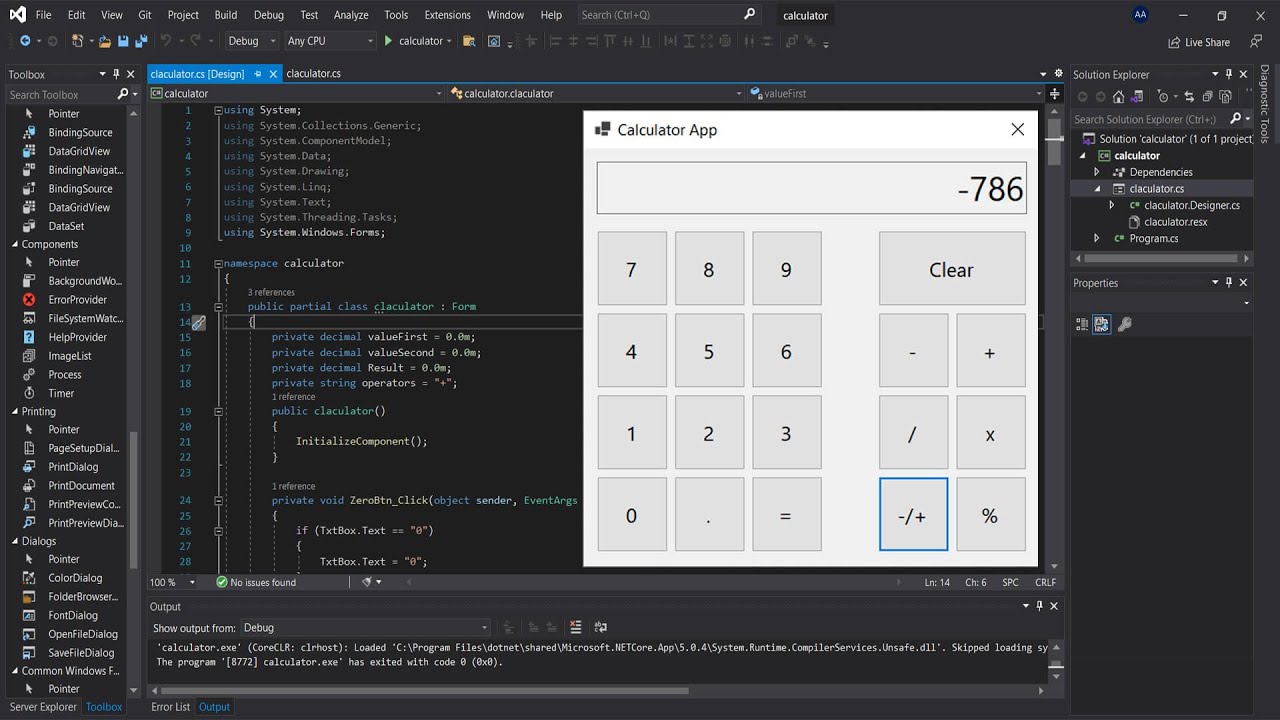
Task: Switch to the claculator.cs code tab
Action: click(313, 74)
